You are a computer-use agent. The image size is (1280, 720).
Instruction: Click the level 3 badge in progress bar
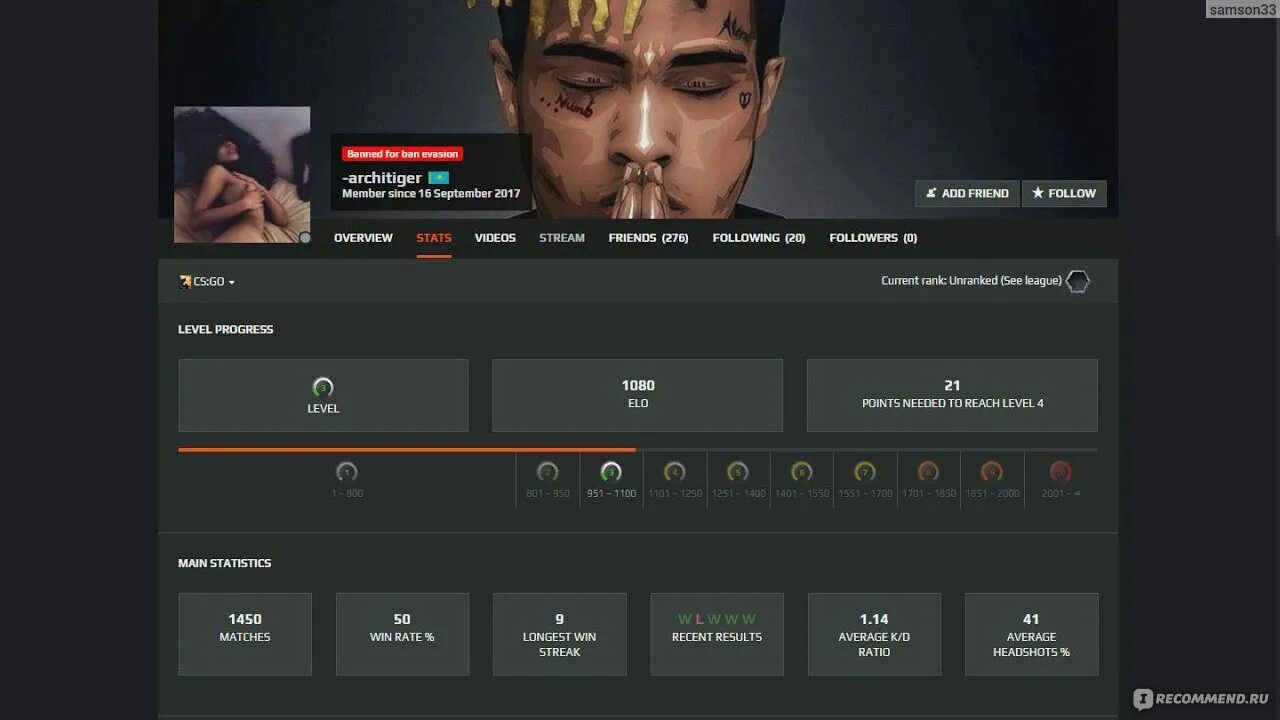pos(611,472)
